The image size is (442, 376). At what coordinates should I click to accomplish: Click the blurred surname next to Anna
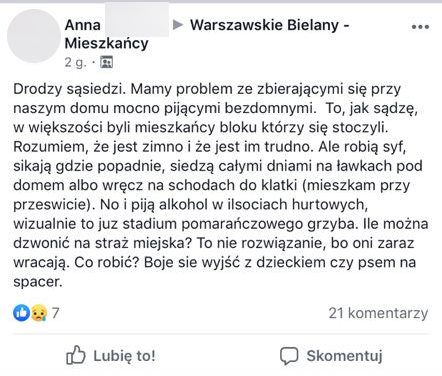137,20
